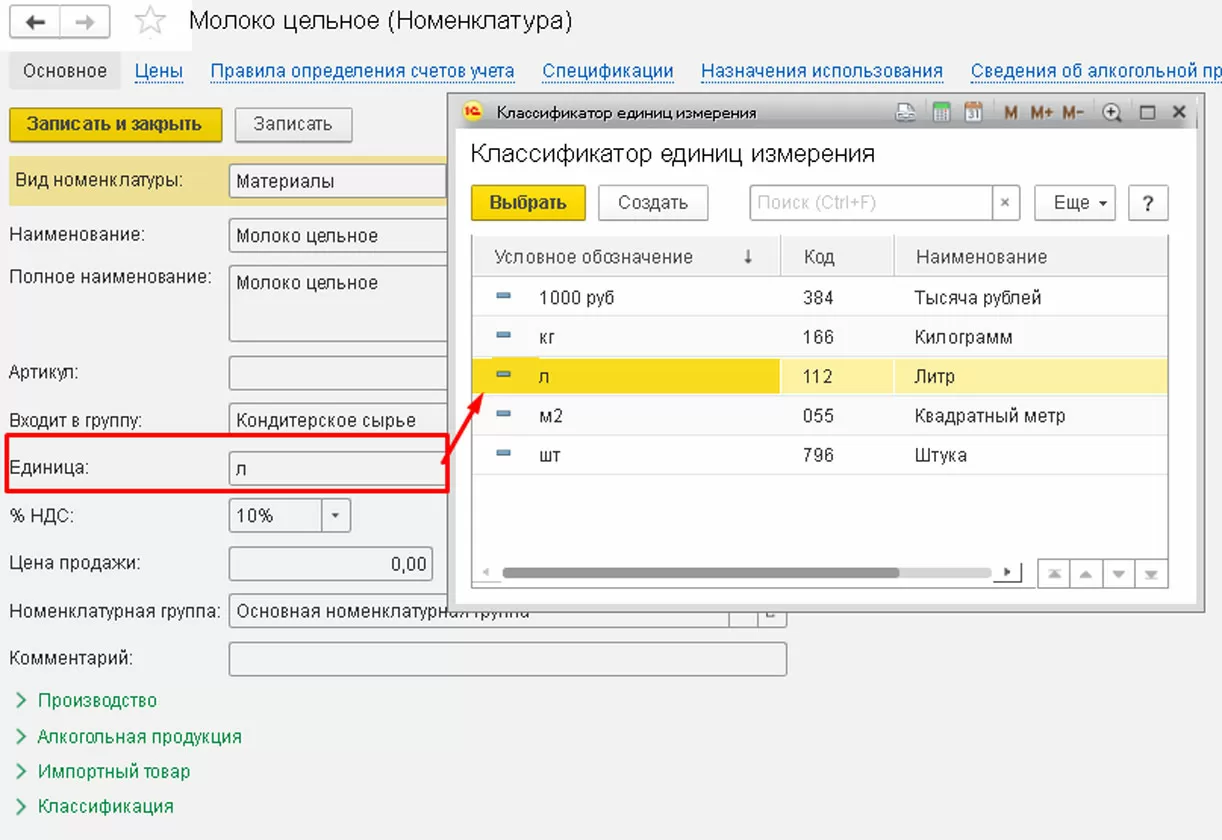Open the Назначения использования tab
The width and height of the screenshot is (1222, 840).
coord(822,71)
